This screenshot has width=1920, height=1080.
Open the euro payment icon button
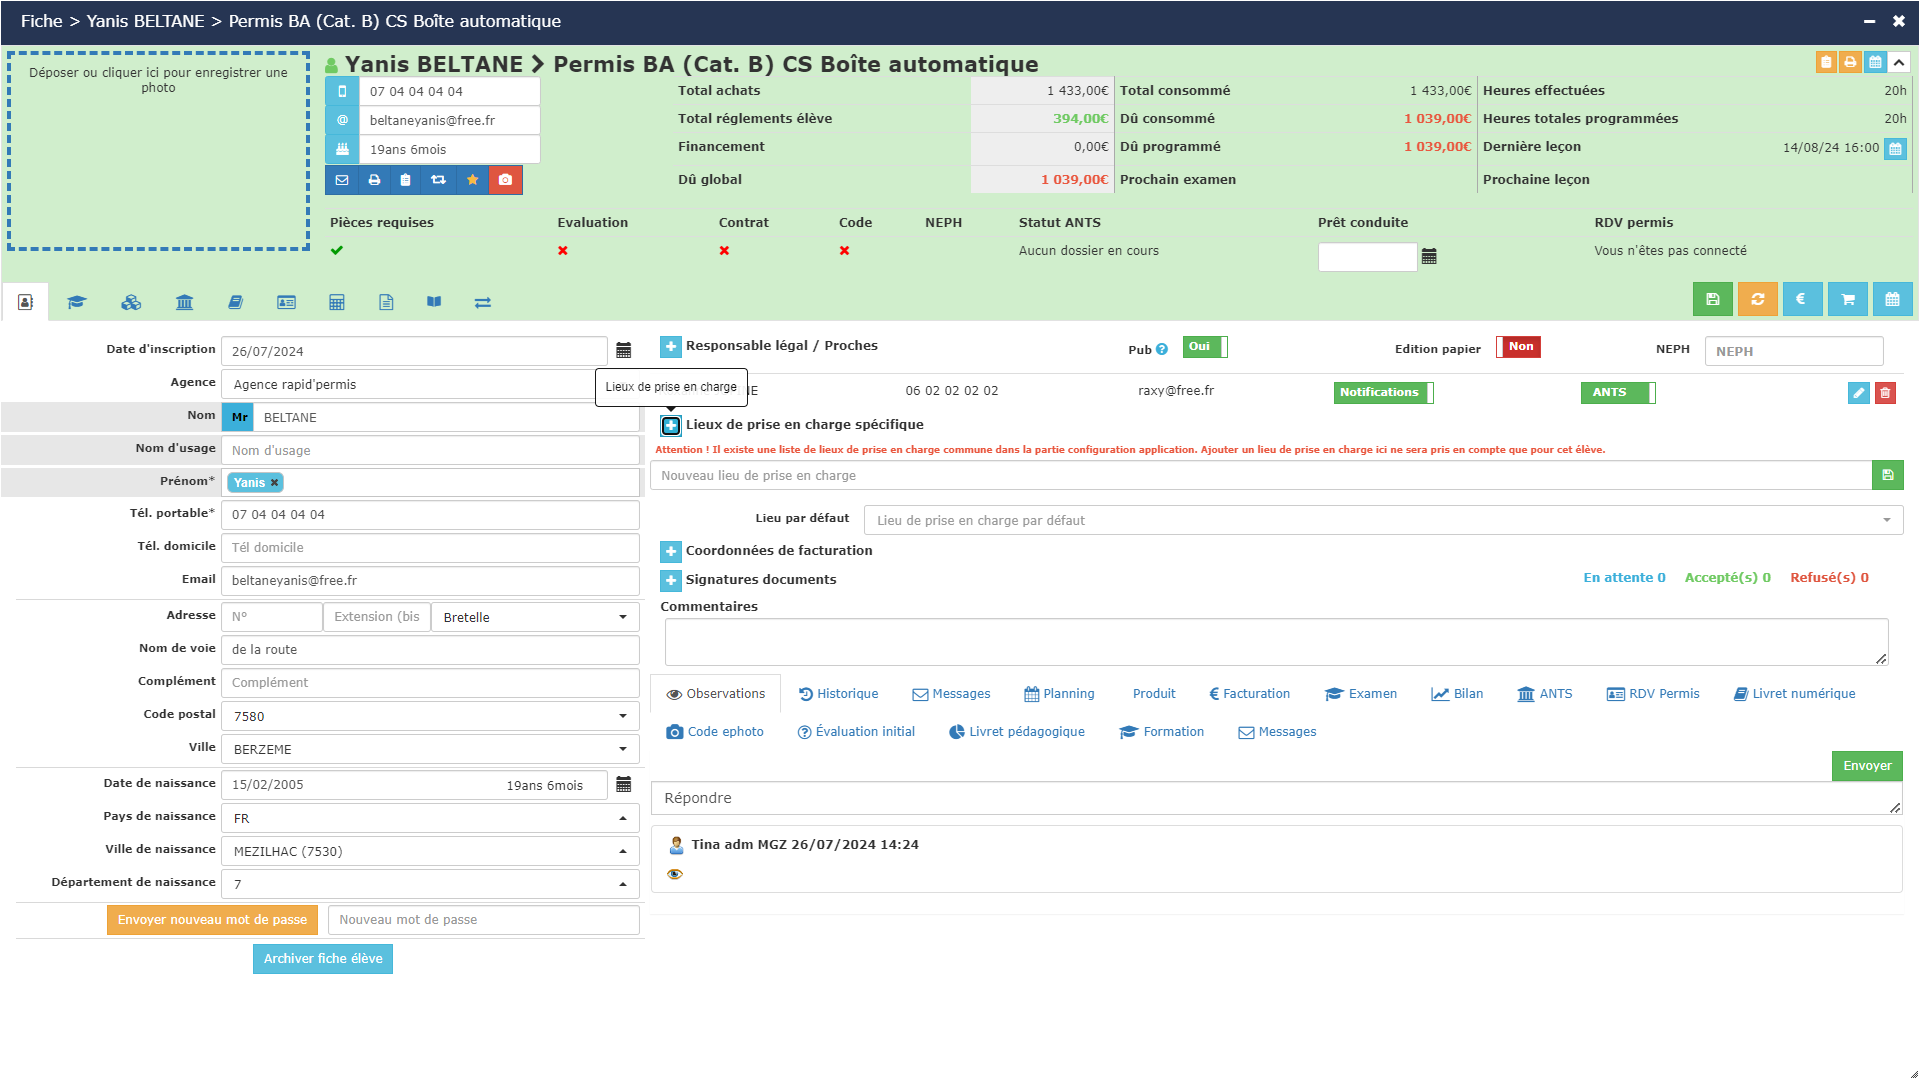pyautogui.click(x=1801, y=299)
